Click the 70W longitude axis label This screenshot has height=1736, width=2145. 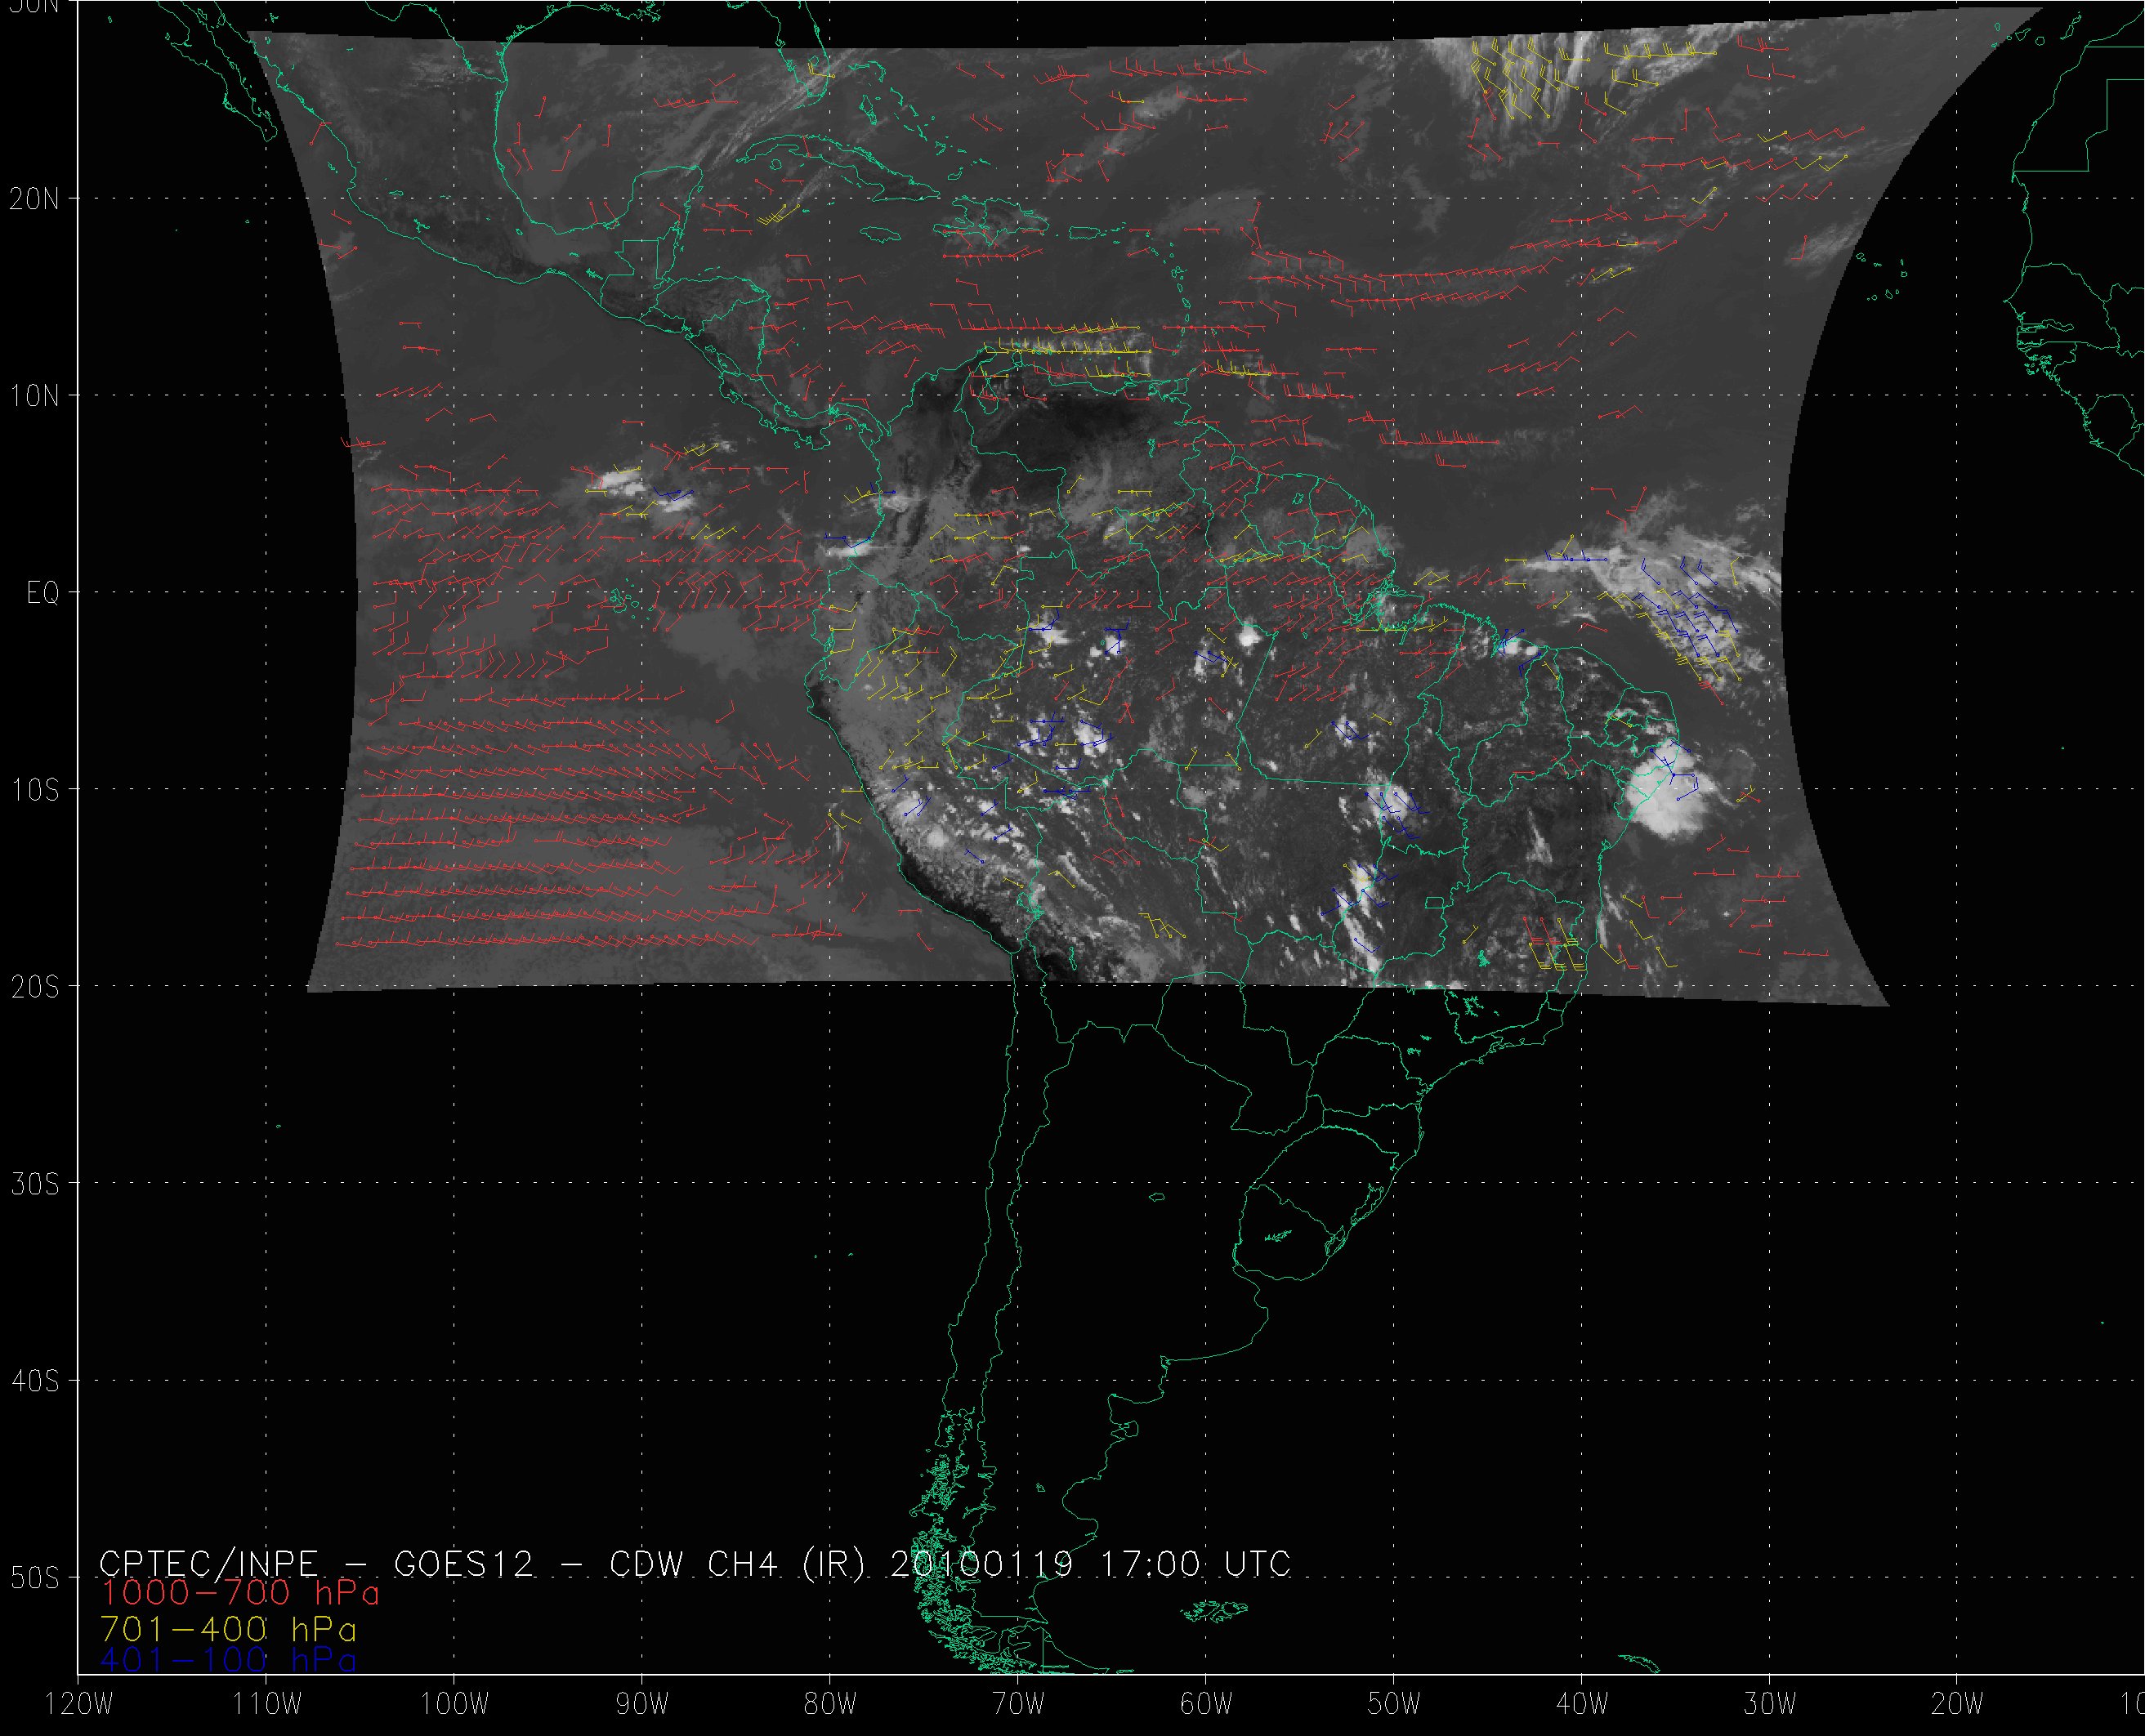click(x=1017, y=1705)
